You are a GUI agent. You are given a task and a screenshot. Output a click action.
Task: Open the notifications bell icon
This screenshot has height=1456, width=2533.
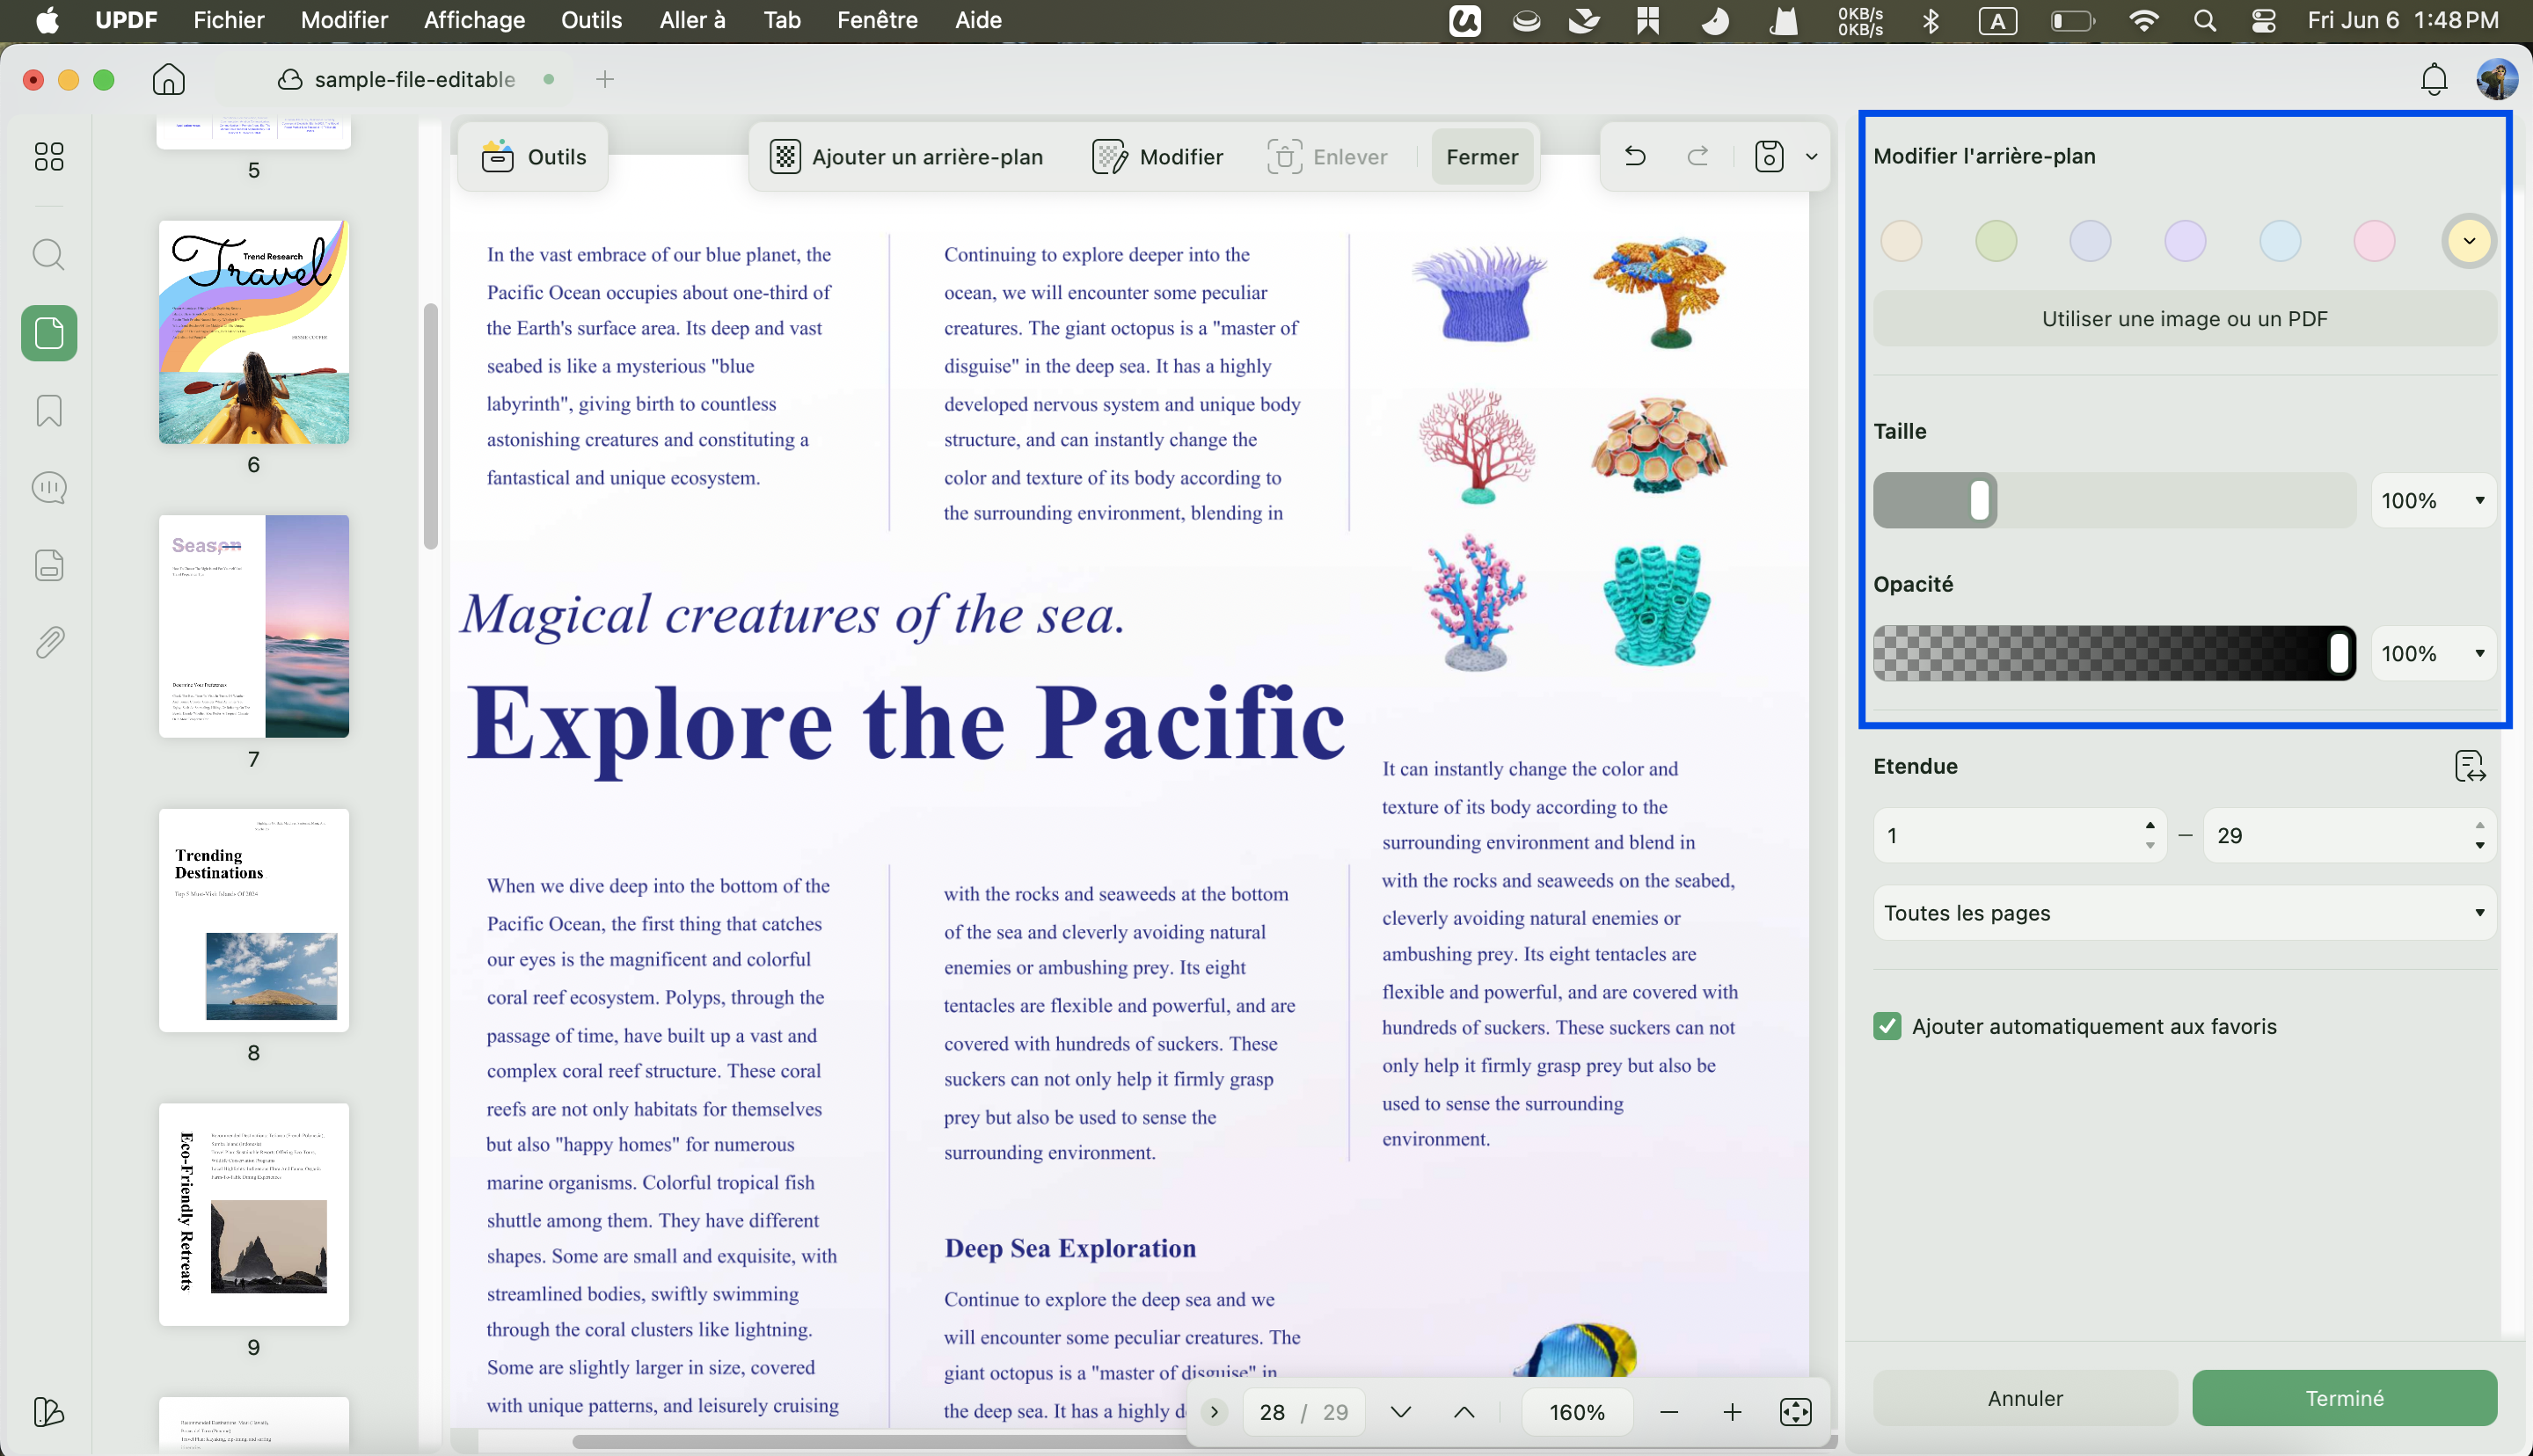tap(2433, 79)
